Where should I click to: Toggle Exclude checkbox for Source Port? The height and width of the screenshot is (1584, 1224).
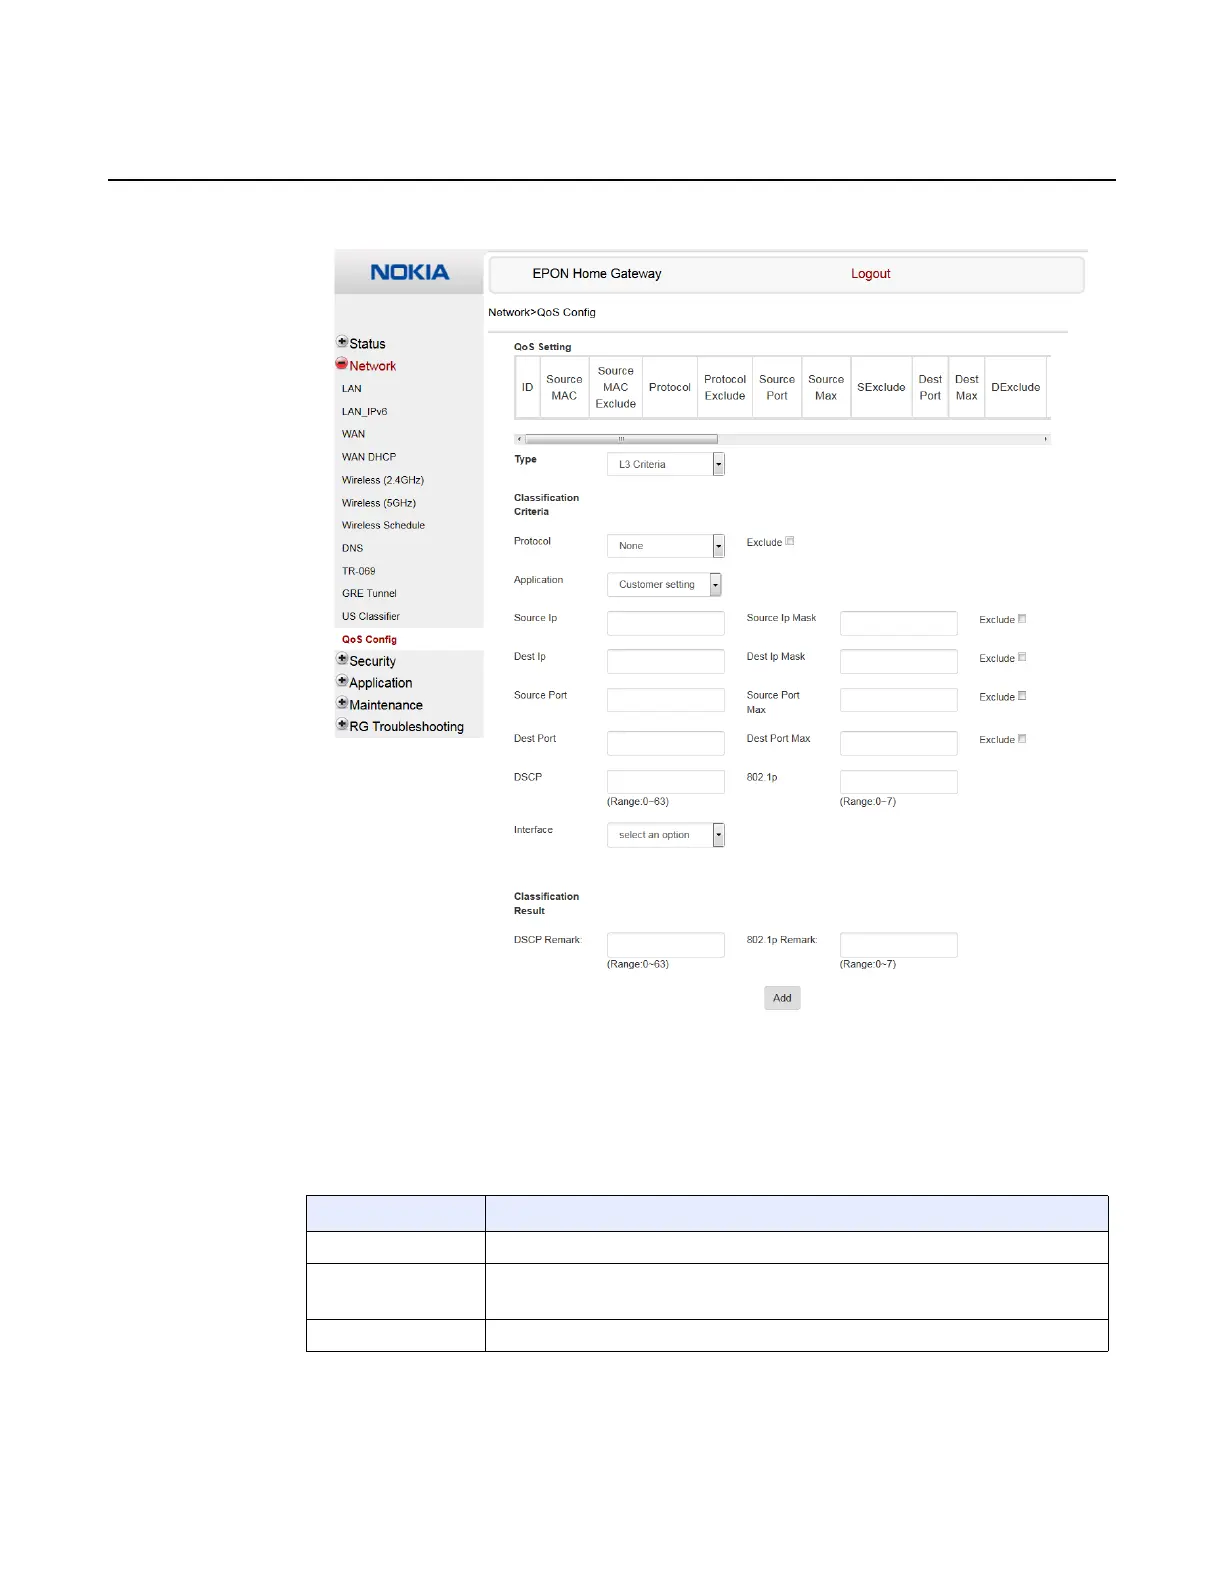point(1022,696)
